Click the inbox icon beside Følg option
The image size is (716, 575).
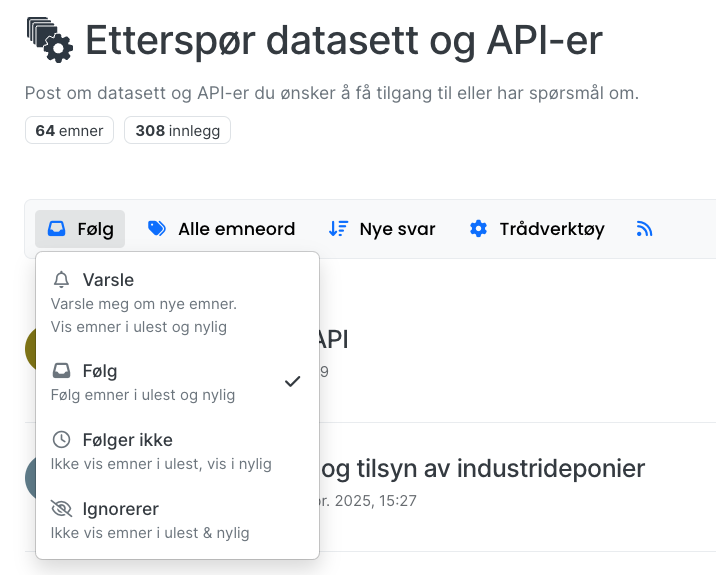(61, 371)
